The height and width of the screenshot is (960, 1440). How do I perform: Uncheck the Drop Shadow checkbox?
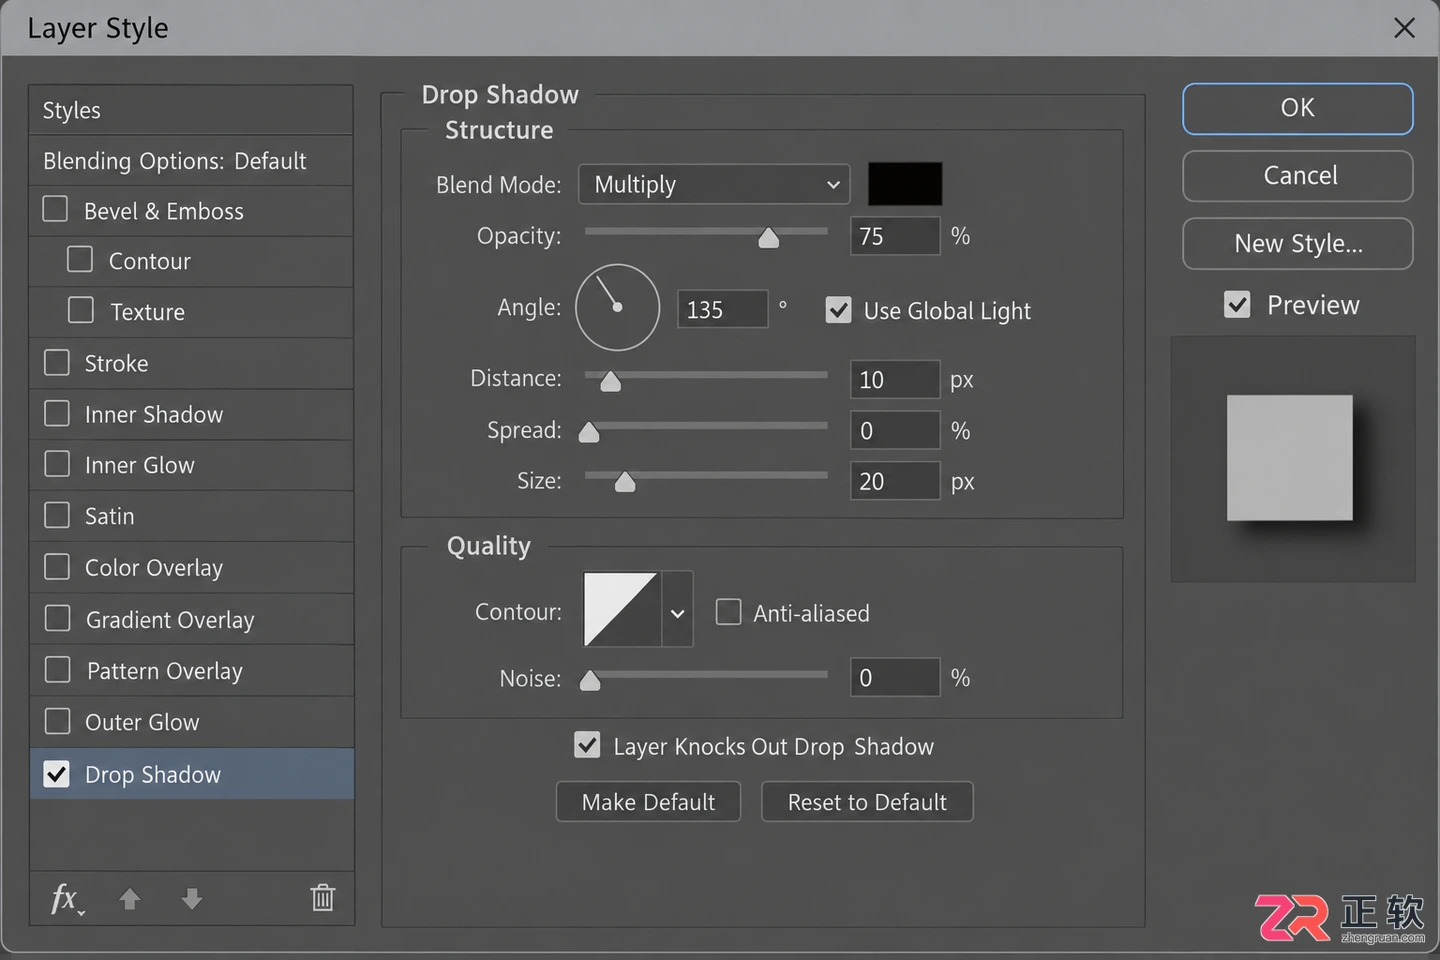click(x=57, y=774)
